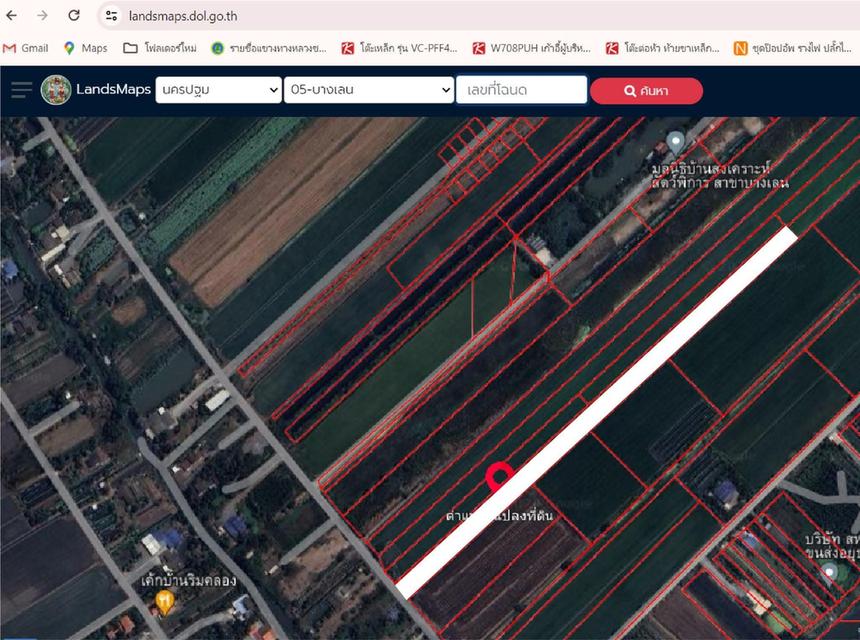Open the นครปฐม province dropdown
This screenshot has width=860, height=640.
[219, 90]
